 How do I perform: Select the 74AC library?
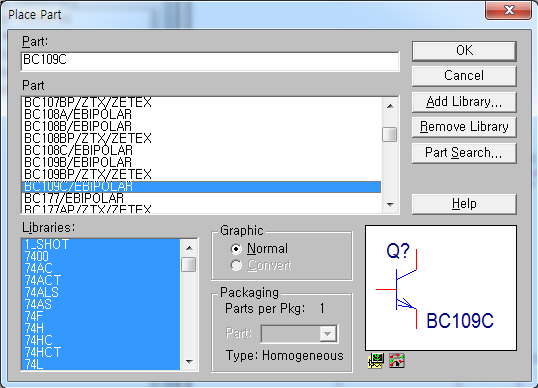tap(101, 268)
